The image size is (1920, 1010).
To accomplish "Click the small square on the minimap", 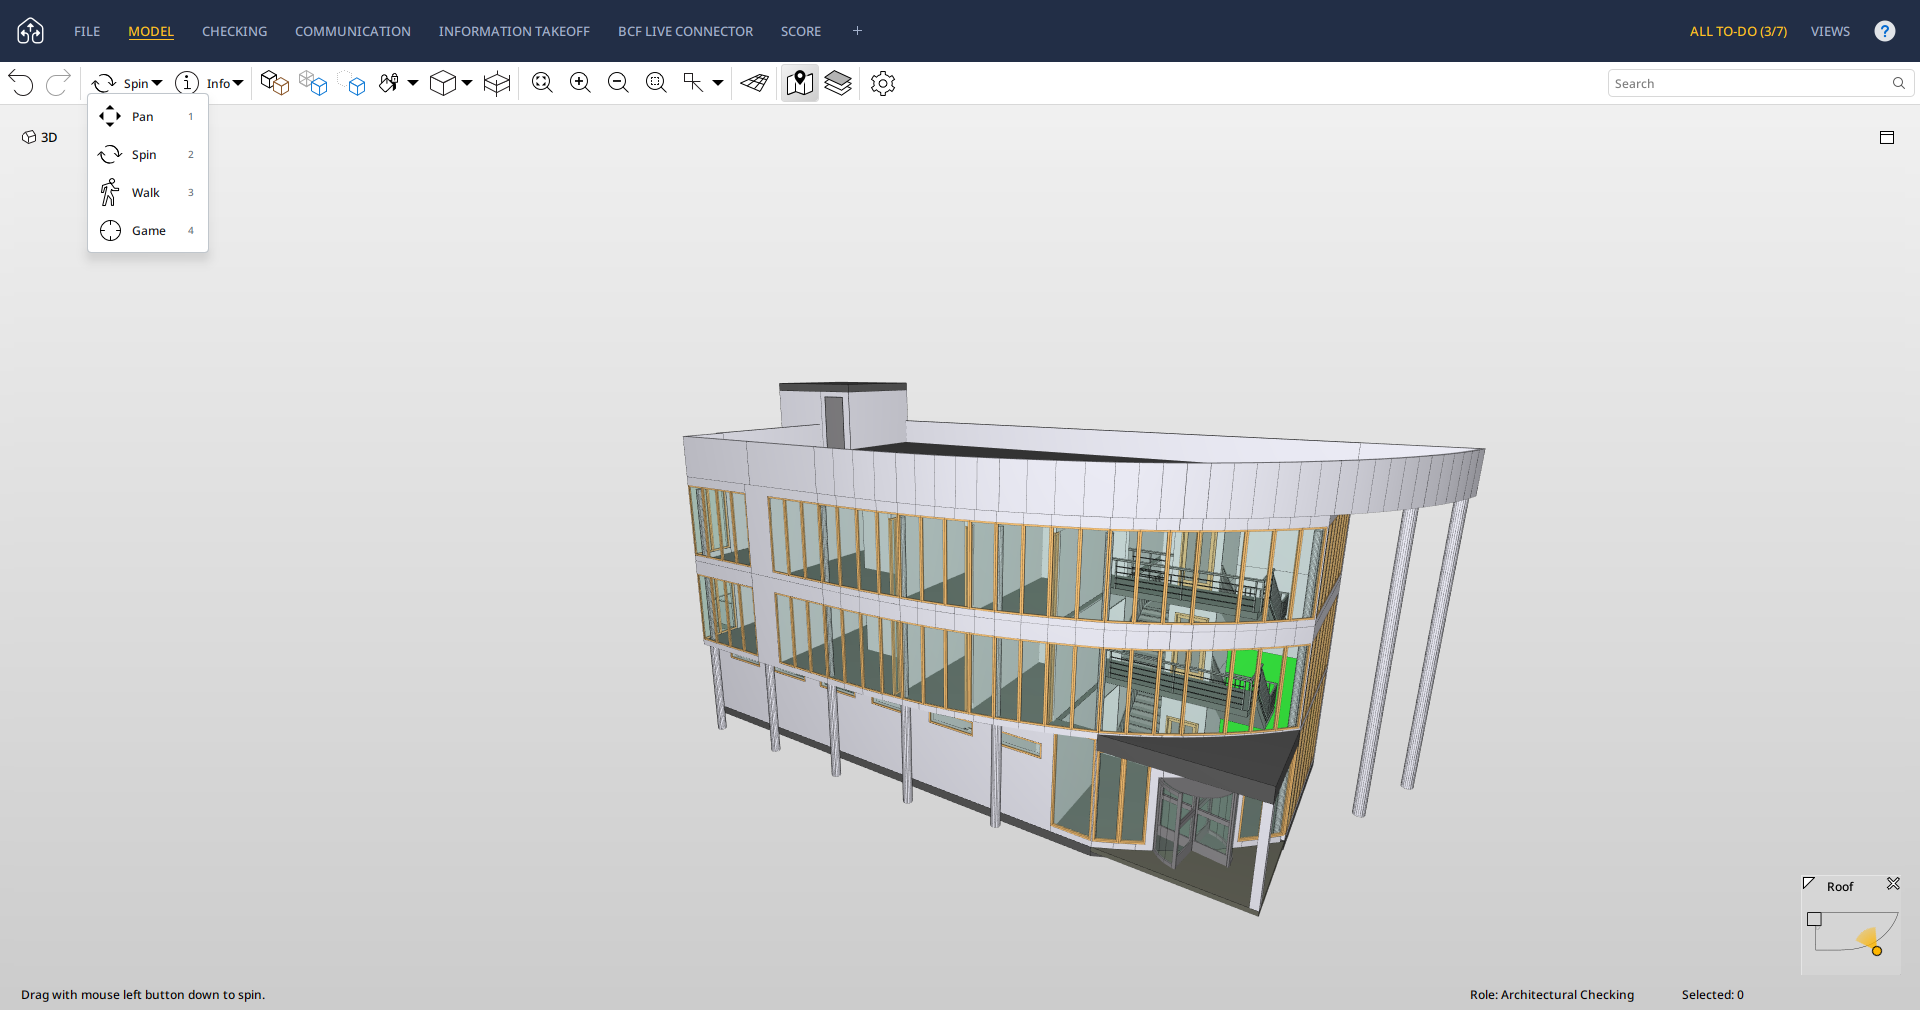I will click(1814, 919).
